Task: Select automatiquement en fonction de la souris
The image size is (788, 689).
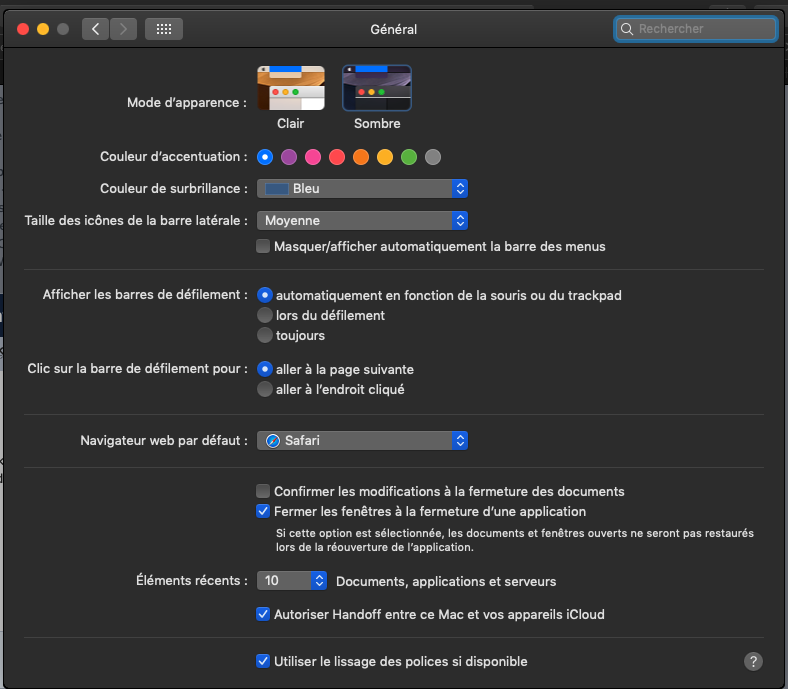Action: (265, 295)
